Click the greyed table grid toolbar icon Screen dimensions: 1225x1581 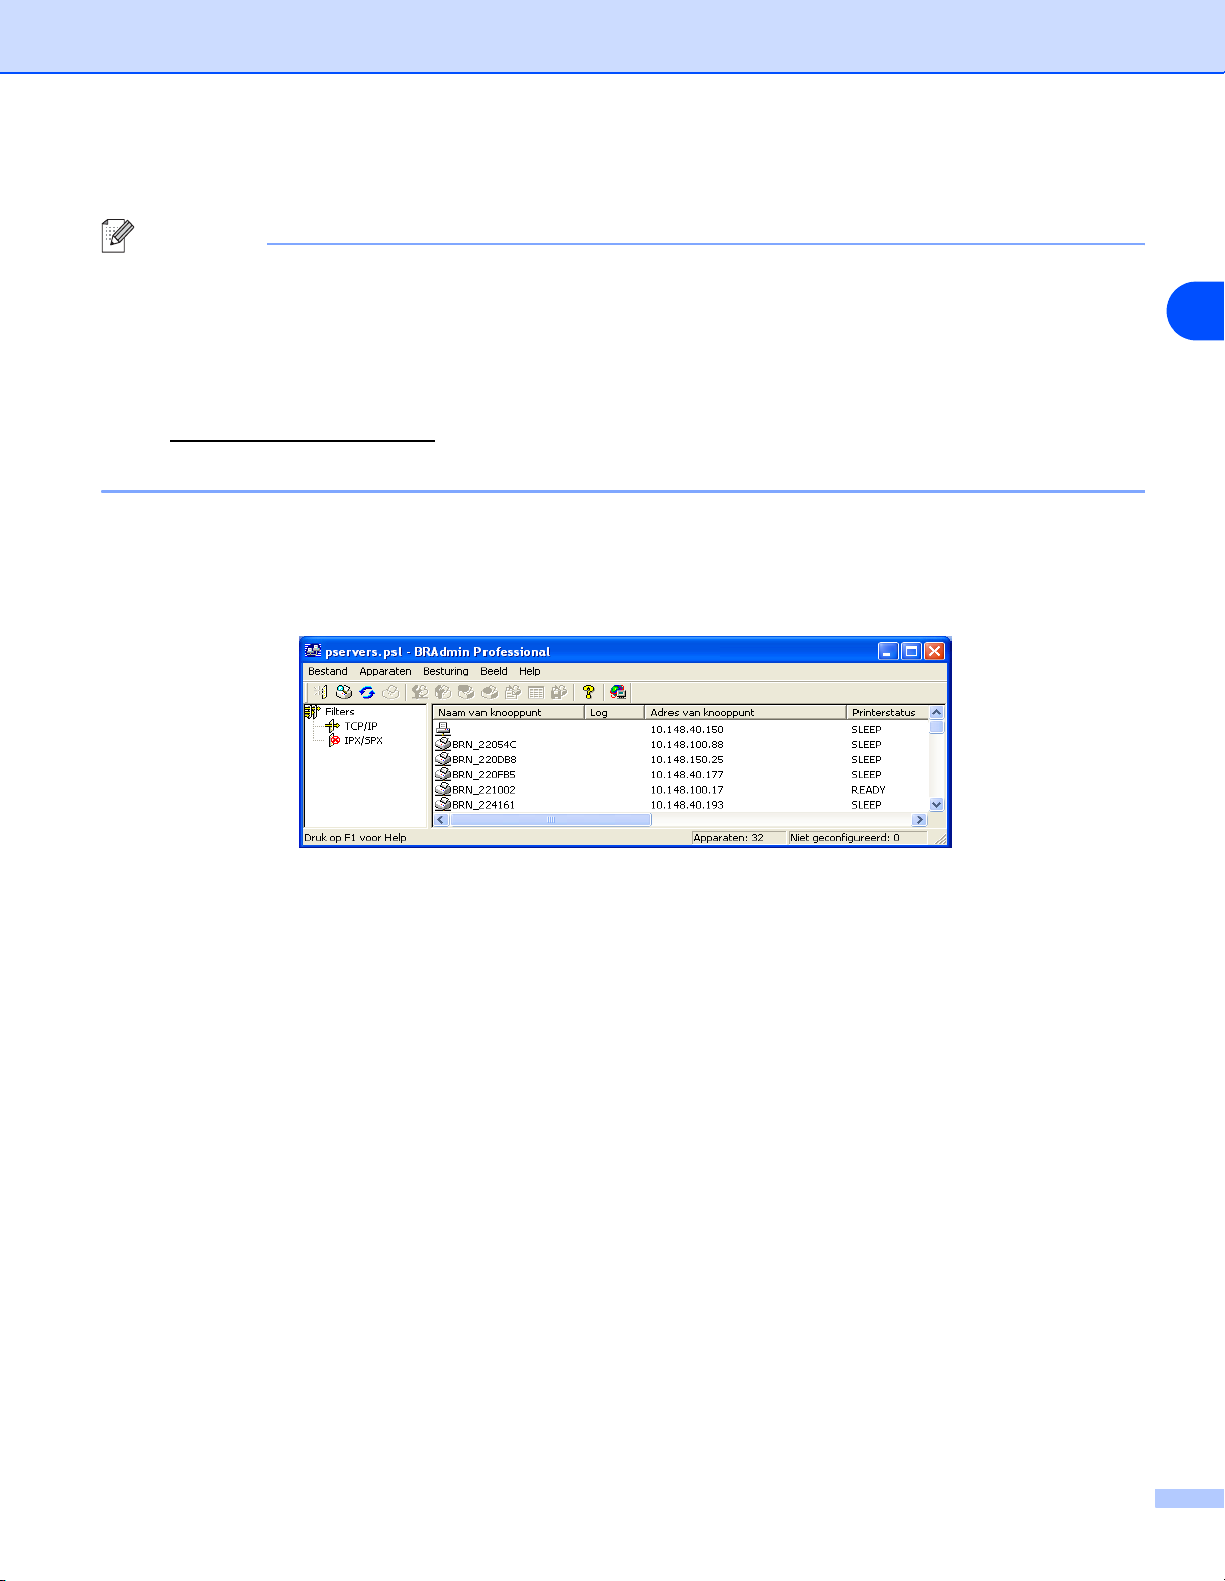pos(536,691)
